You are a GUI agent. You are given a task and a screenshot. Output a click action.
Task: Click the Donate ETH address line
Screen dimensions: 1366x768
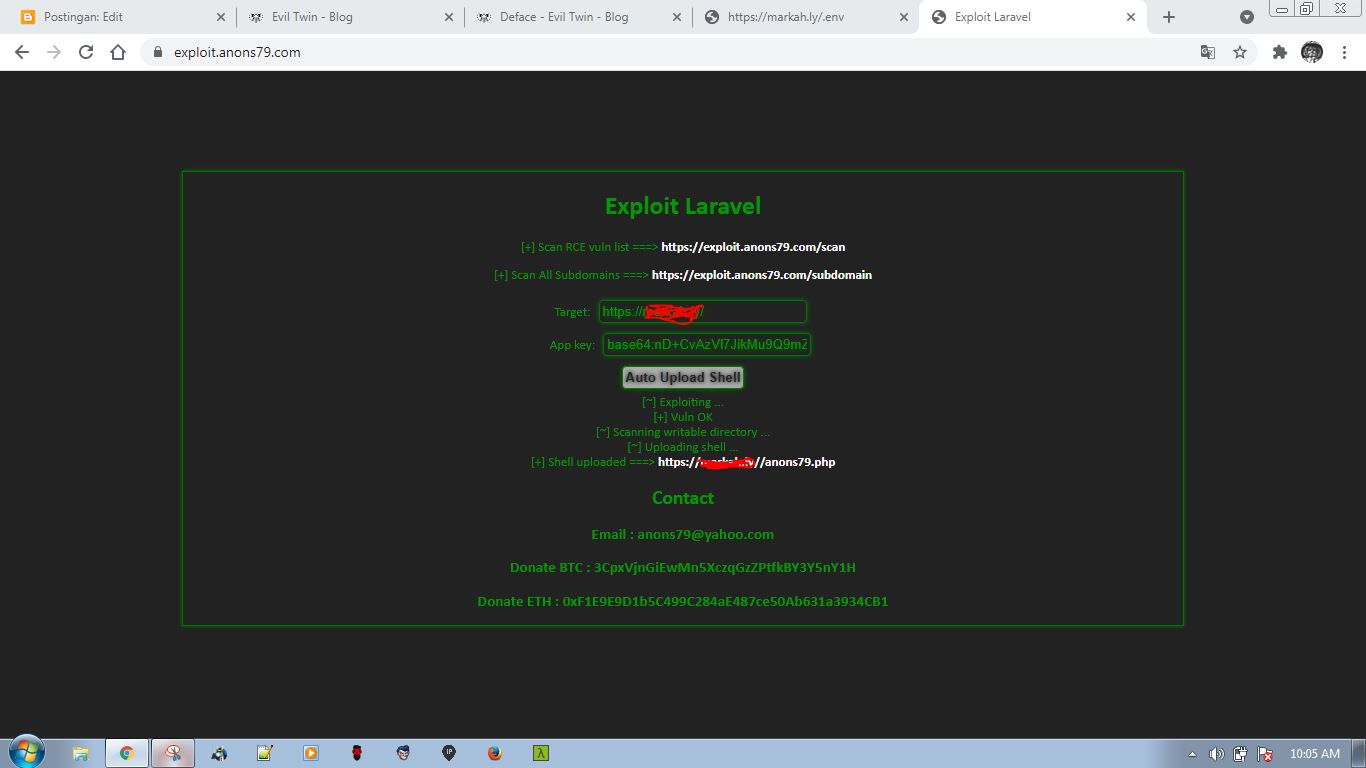click(683, 602)
